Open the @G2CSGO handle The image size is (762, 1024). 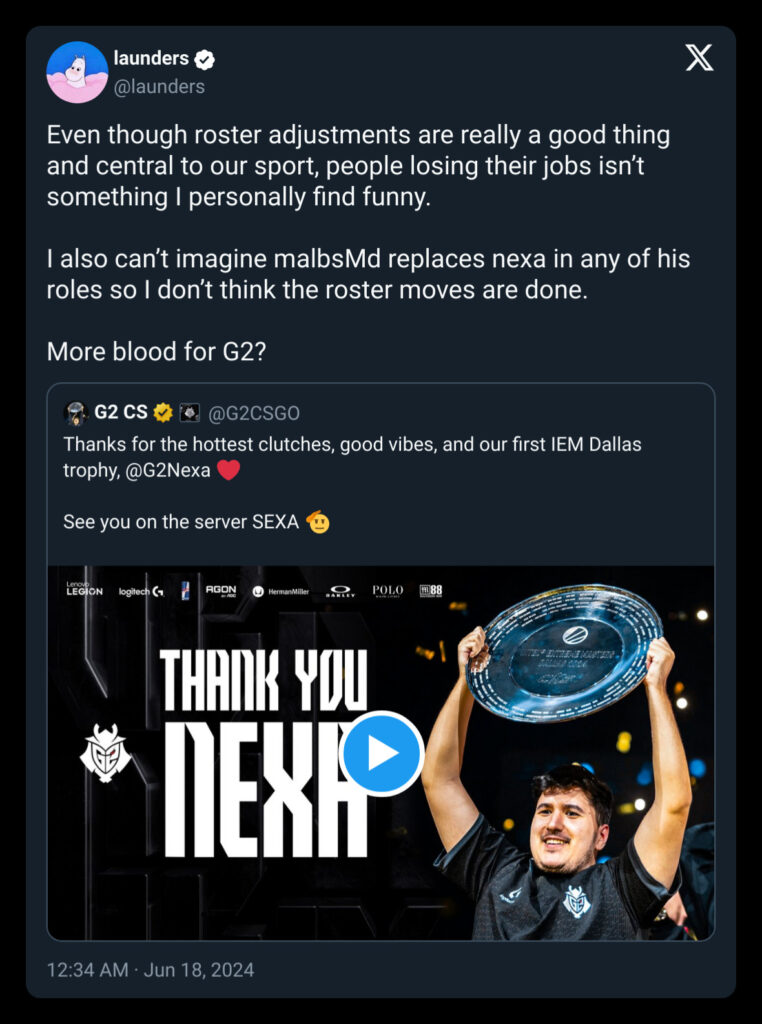pos(254,413)
